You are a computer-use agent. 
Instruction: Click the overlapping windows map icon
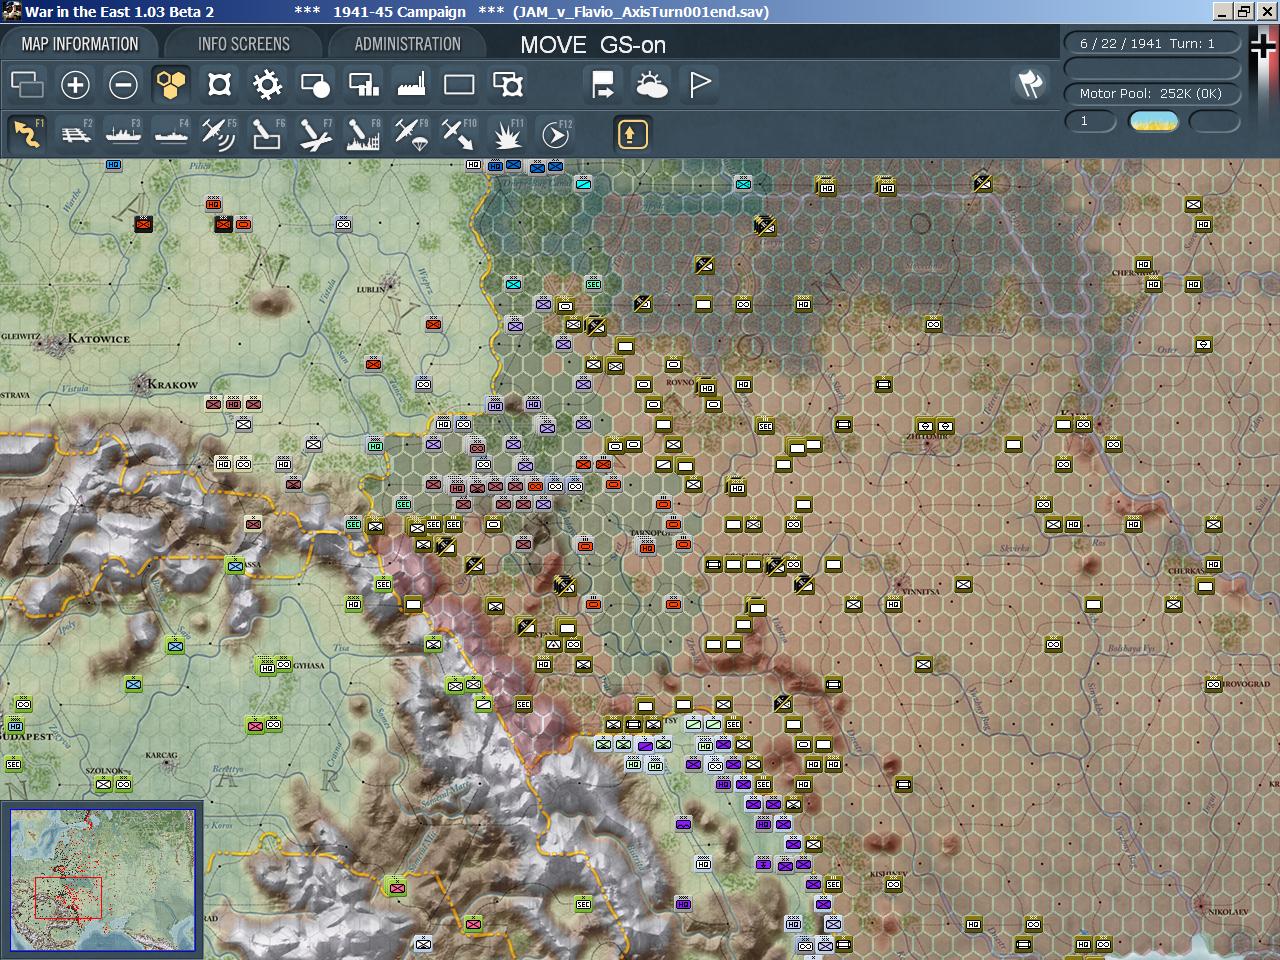point(27,85)
